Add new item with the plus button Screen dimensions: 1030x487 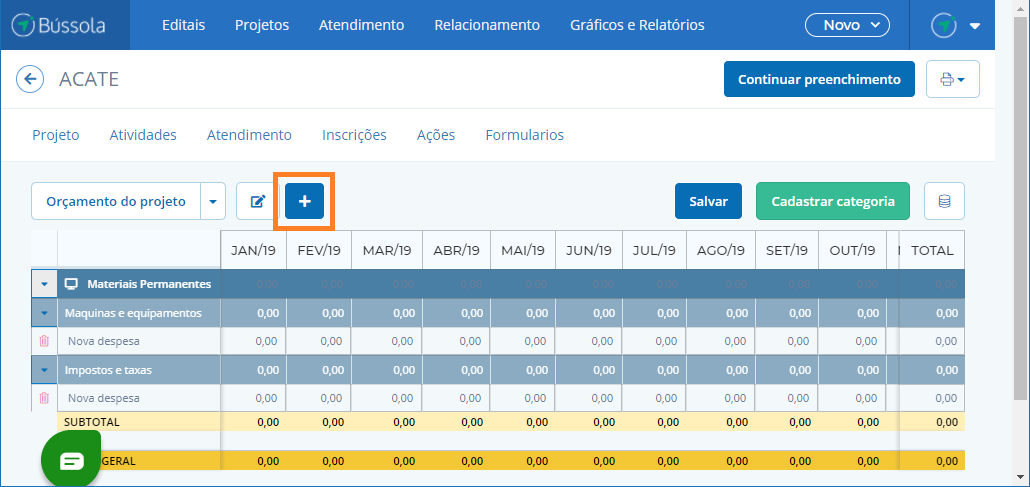pos(304,201)
